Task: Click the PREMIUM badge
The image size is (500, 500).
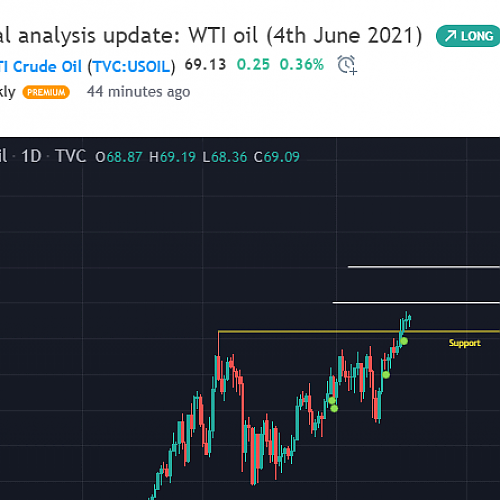Action: pyautogui.click(x=46, y=92)
